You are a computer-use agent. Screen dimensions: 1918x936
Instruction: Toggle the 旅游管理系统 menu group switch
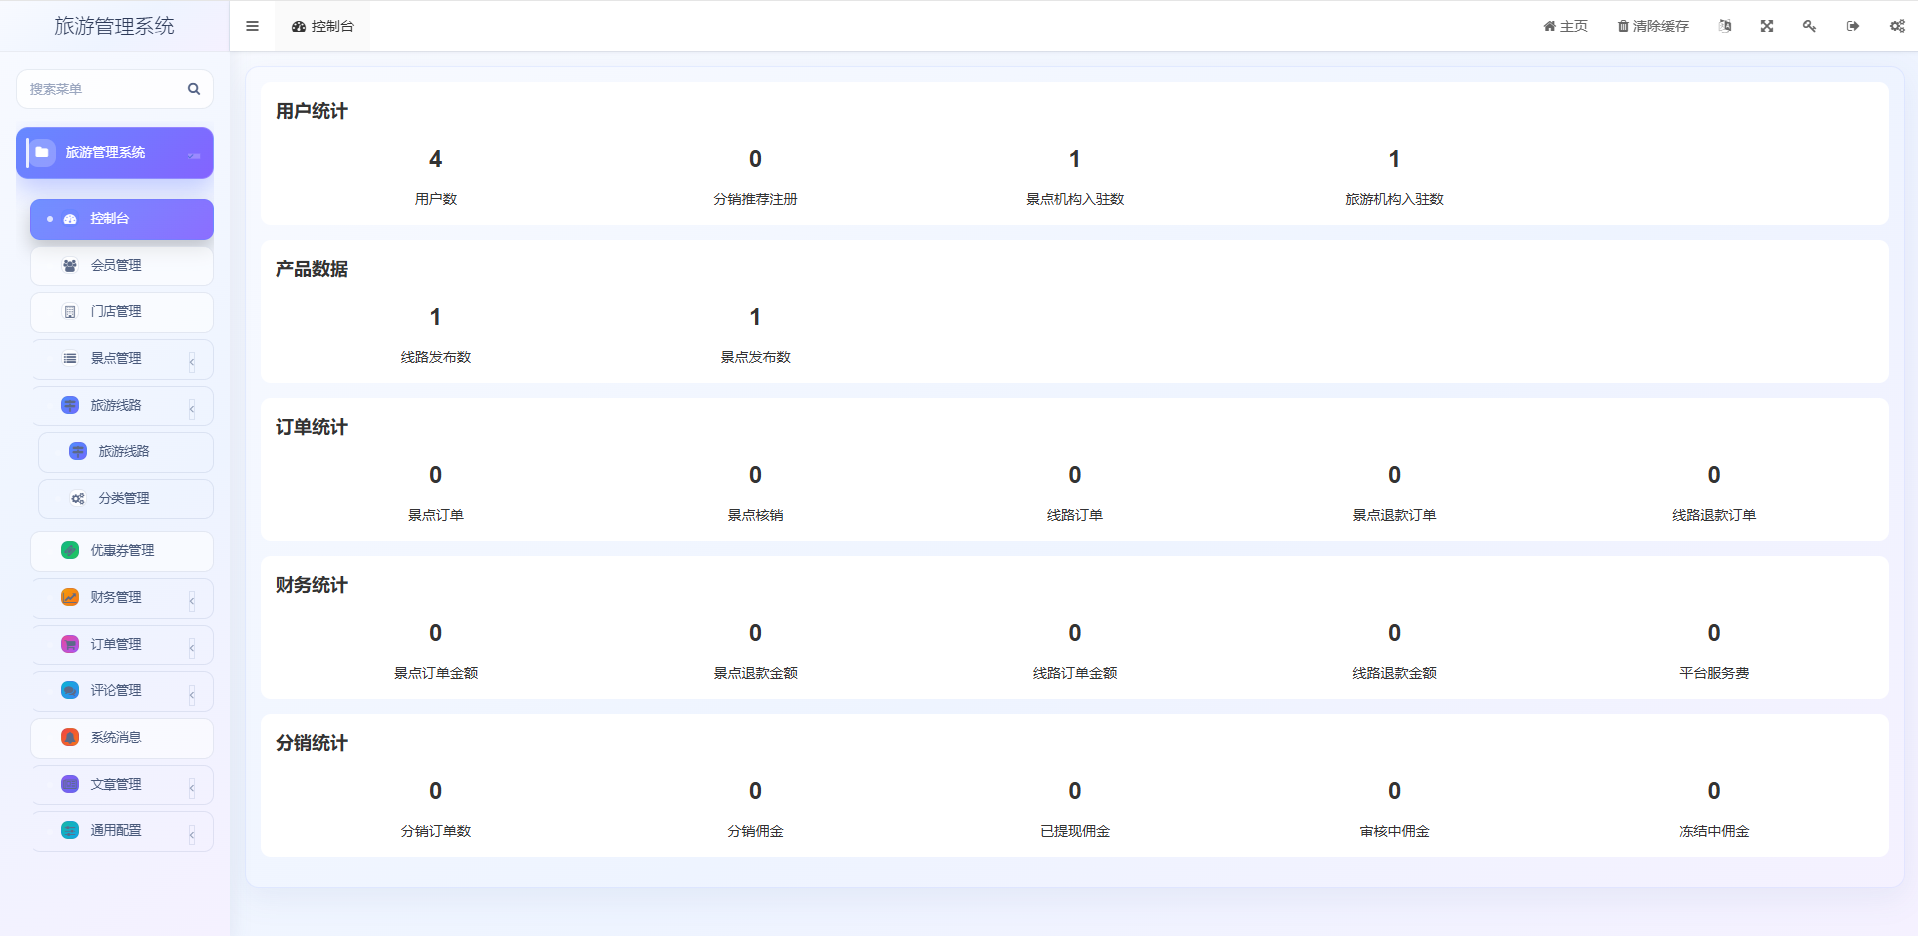click(194, 154)
